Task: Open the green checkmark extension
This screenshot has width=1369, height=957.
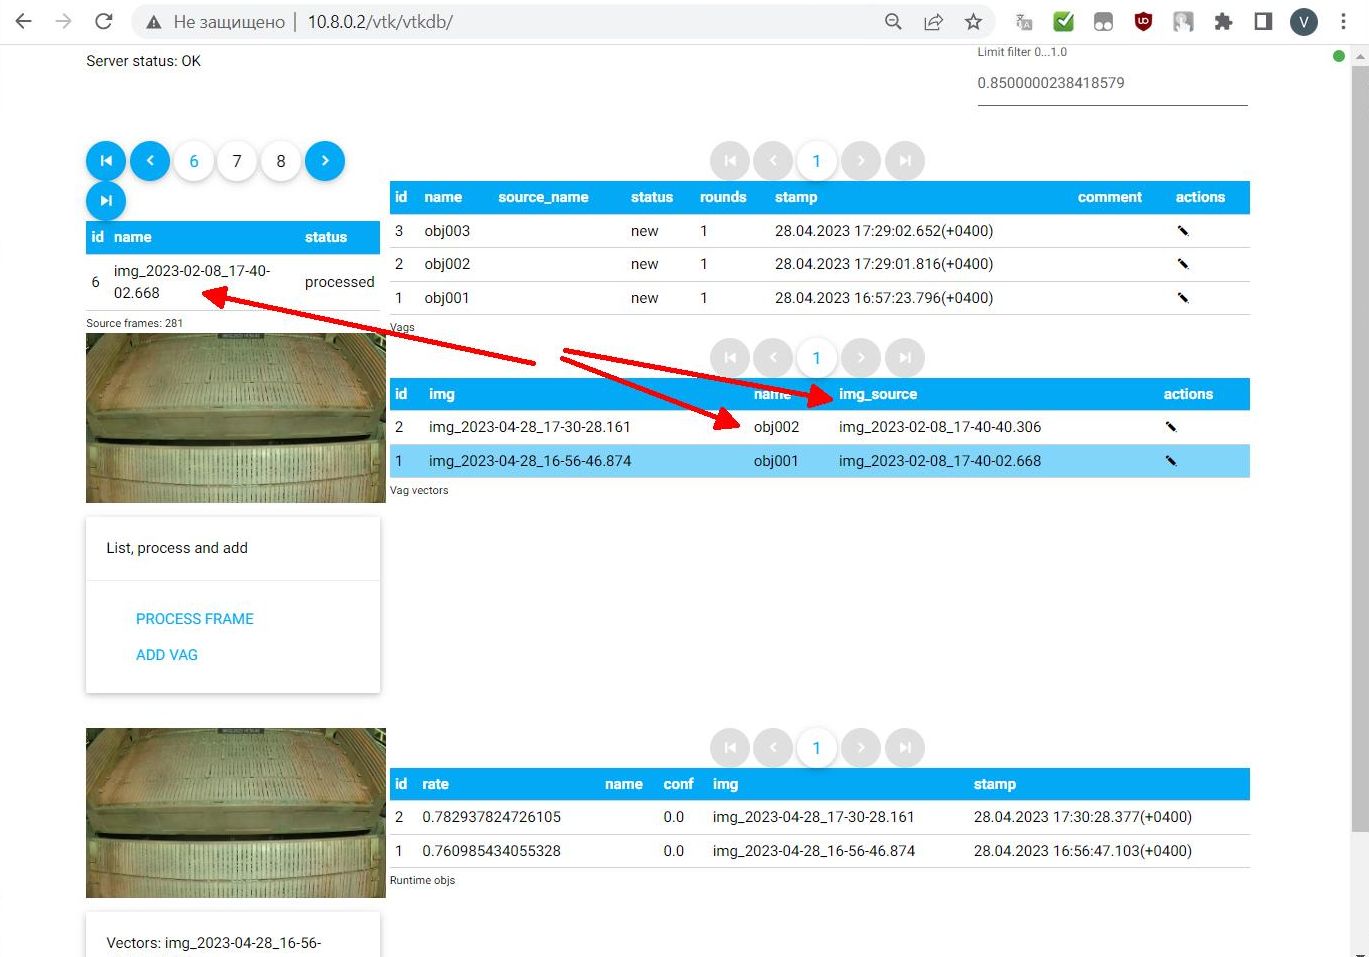Action: point(1064,22)
